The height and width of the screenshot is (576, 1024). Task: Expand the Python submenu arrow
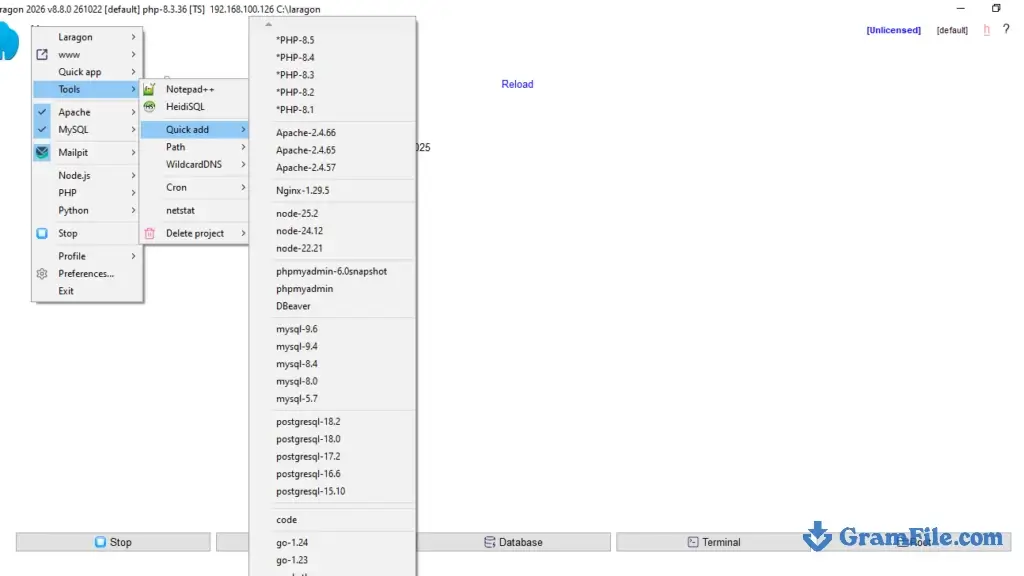coord(133,210)
